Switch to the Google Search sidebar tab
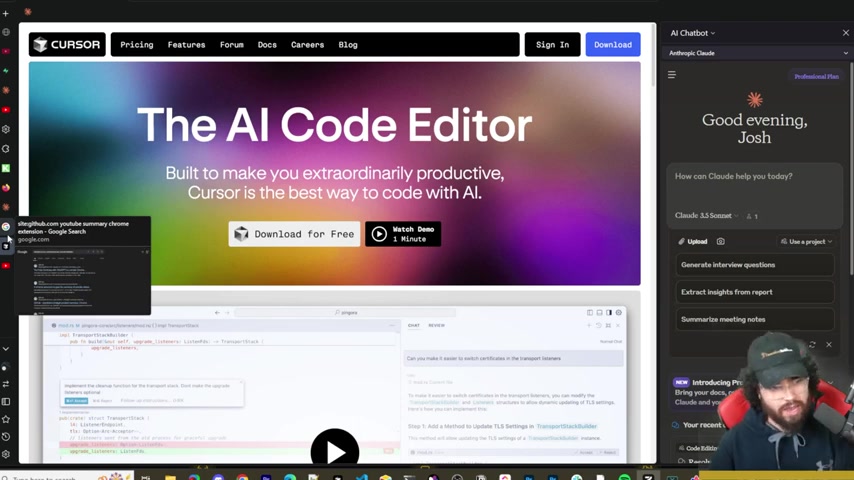This screenshot has width=854, height=480. [6, 227]
